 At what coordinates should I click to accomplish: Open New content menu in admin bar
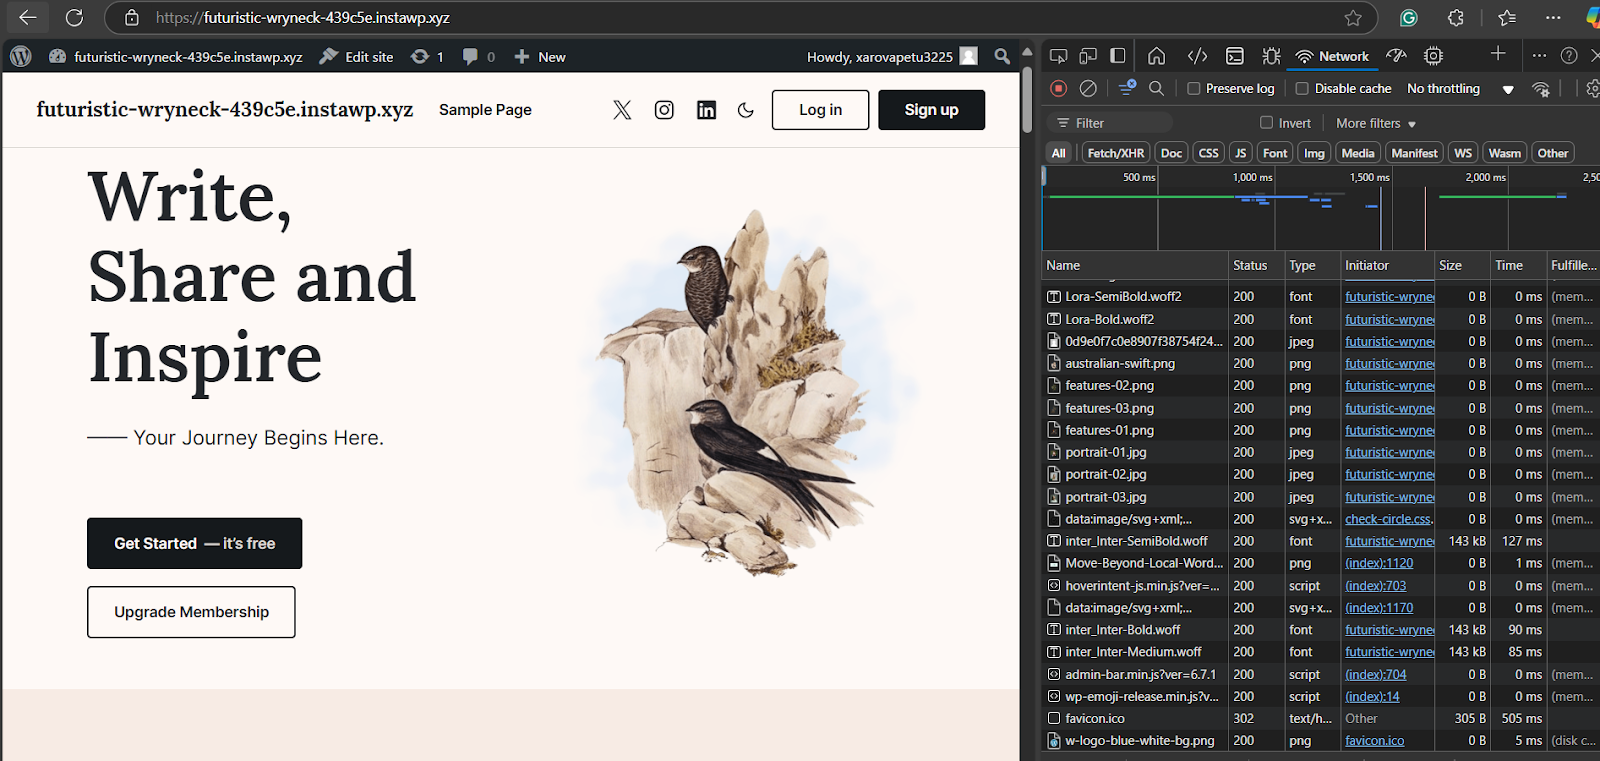[539, 57]
